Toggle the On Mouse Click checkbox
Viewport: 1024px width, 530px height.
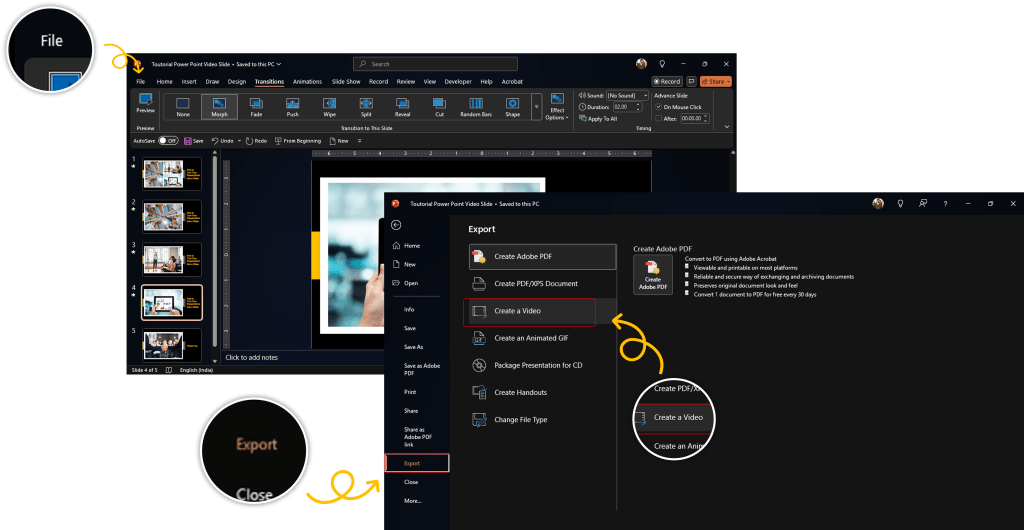pos(658,107)
